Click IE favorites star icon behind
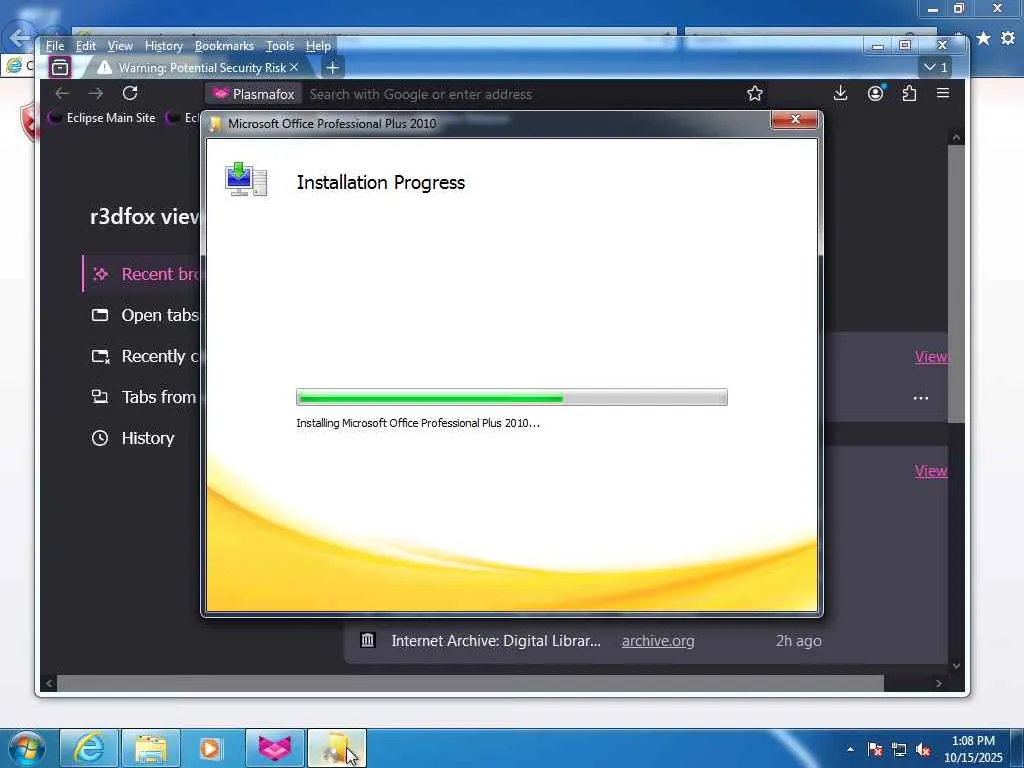Viewport: 1024px width, 768px height. click(984, 39)
